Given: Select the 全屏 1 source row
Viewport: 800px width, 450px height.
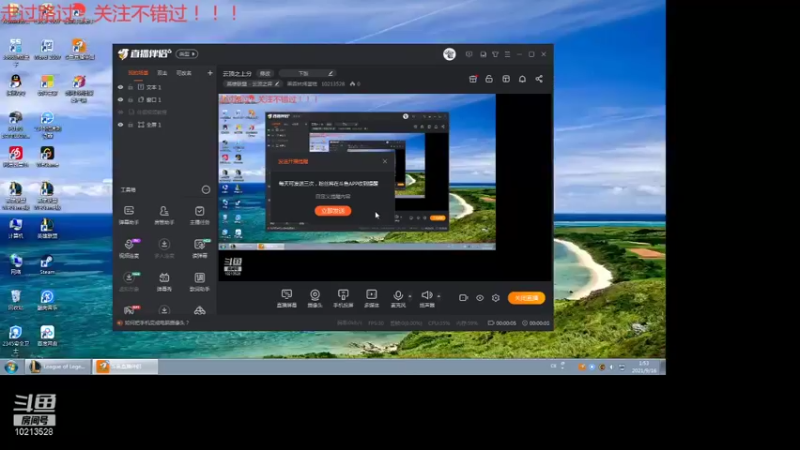Looking at the screenshot, I should tap(165, 124).
